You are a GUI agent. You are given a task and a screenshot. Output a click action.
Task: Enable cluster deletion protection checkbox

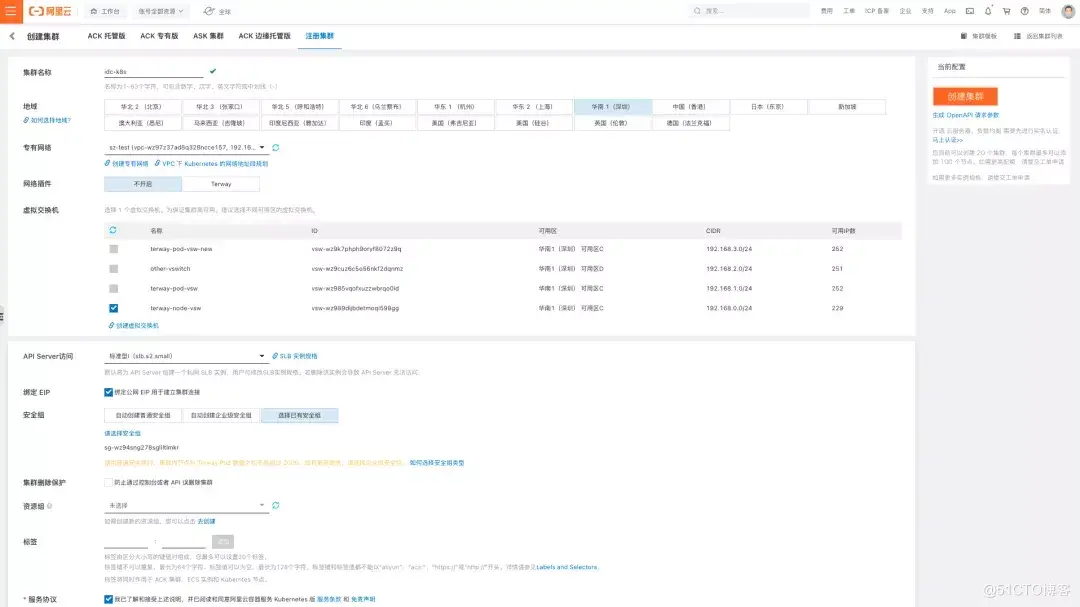(108, 482)
